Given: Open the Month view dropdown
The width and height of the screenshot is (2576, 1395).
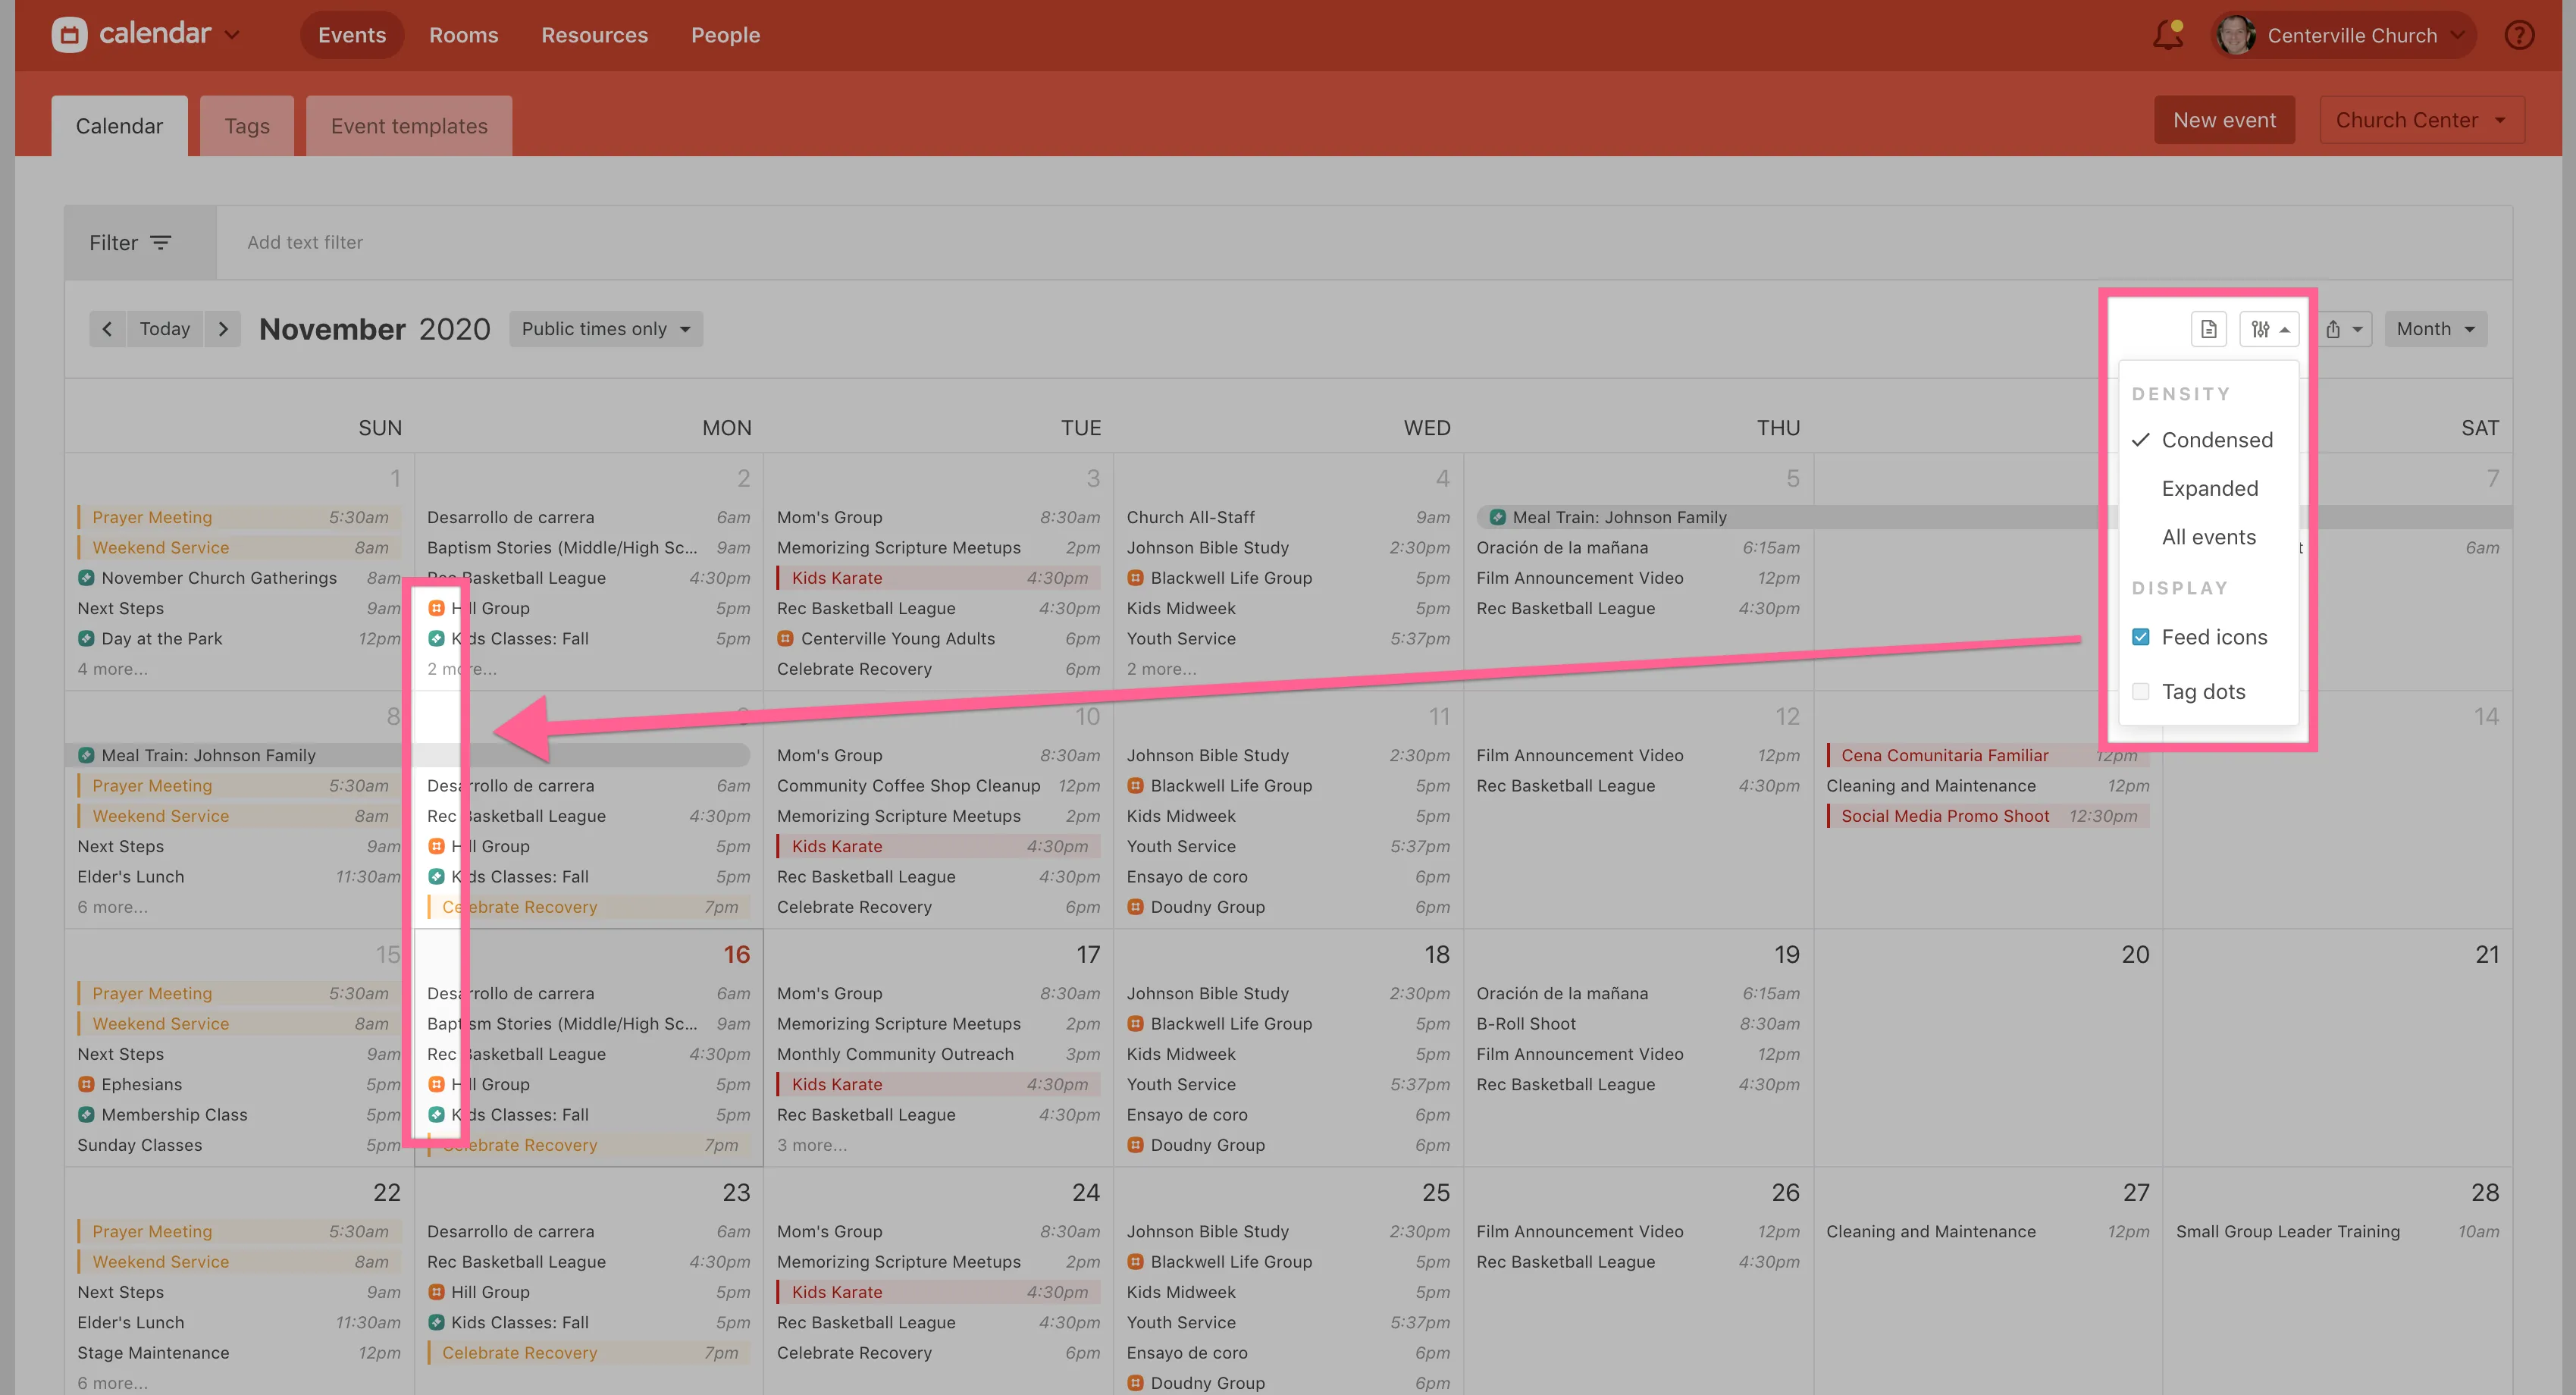Looking at the screenshot, I should pos(2434,329).
